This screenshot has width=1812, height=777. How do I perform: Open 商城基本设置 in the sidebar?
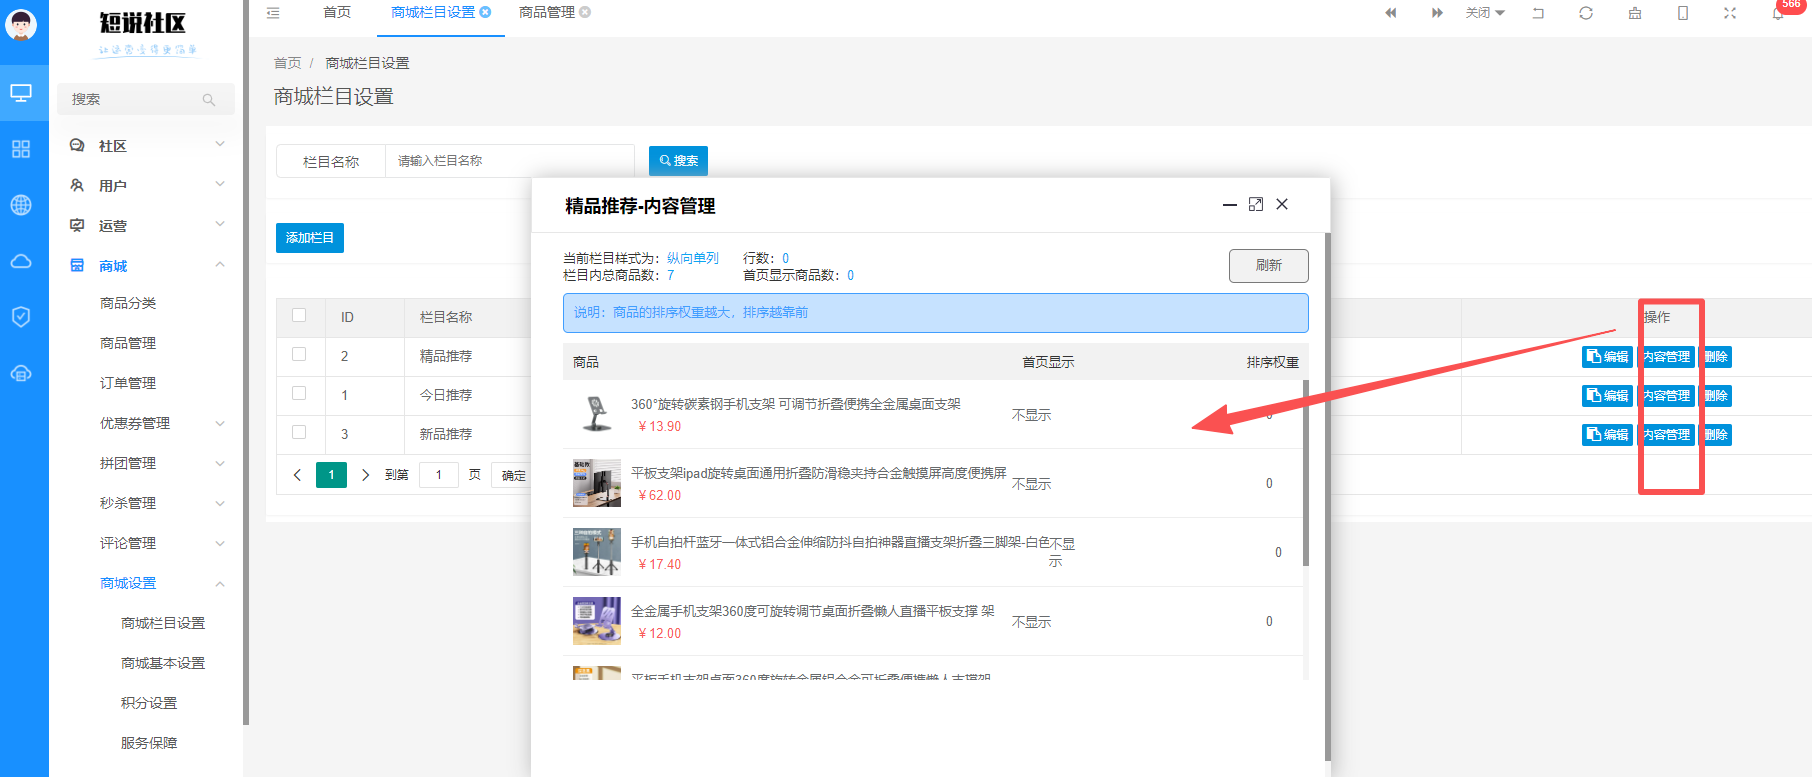(163, 663)
